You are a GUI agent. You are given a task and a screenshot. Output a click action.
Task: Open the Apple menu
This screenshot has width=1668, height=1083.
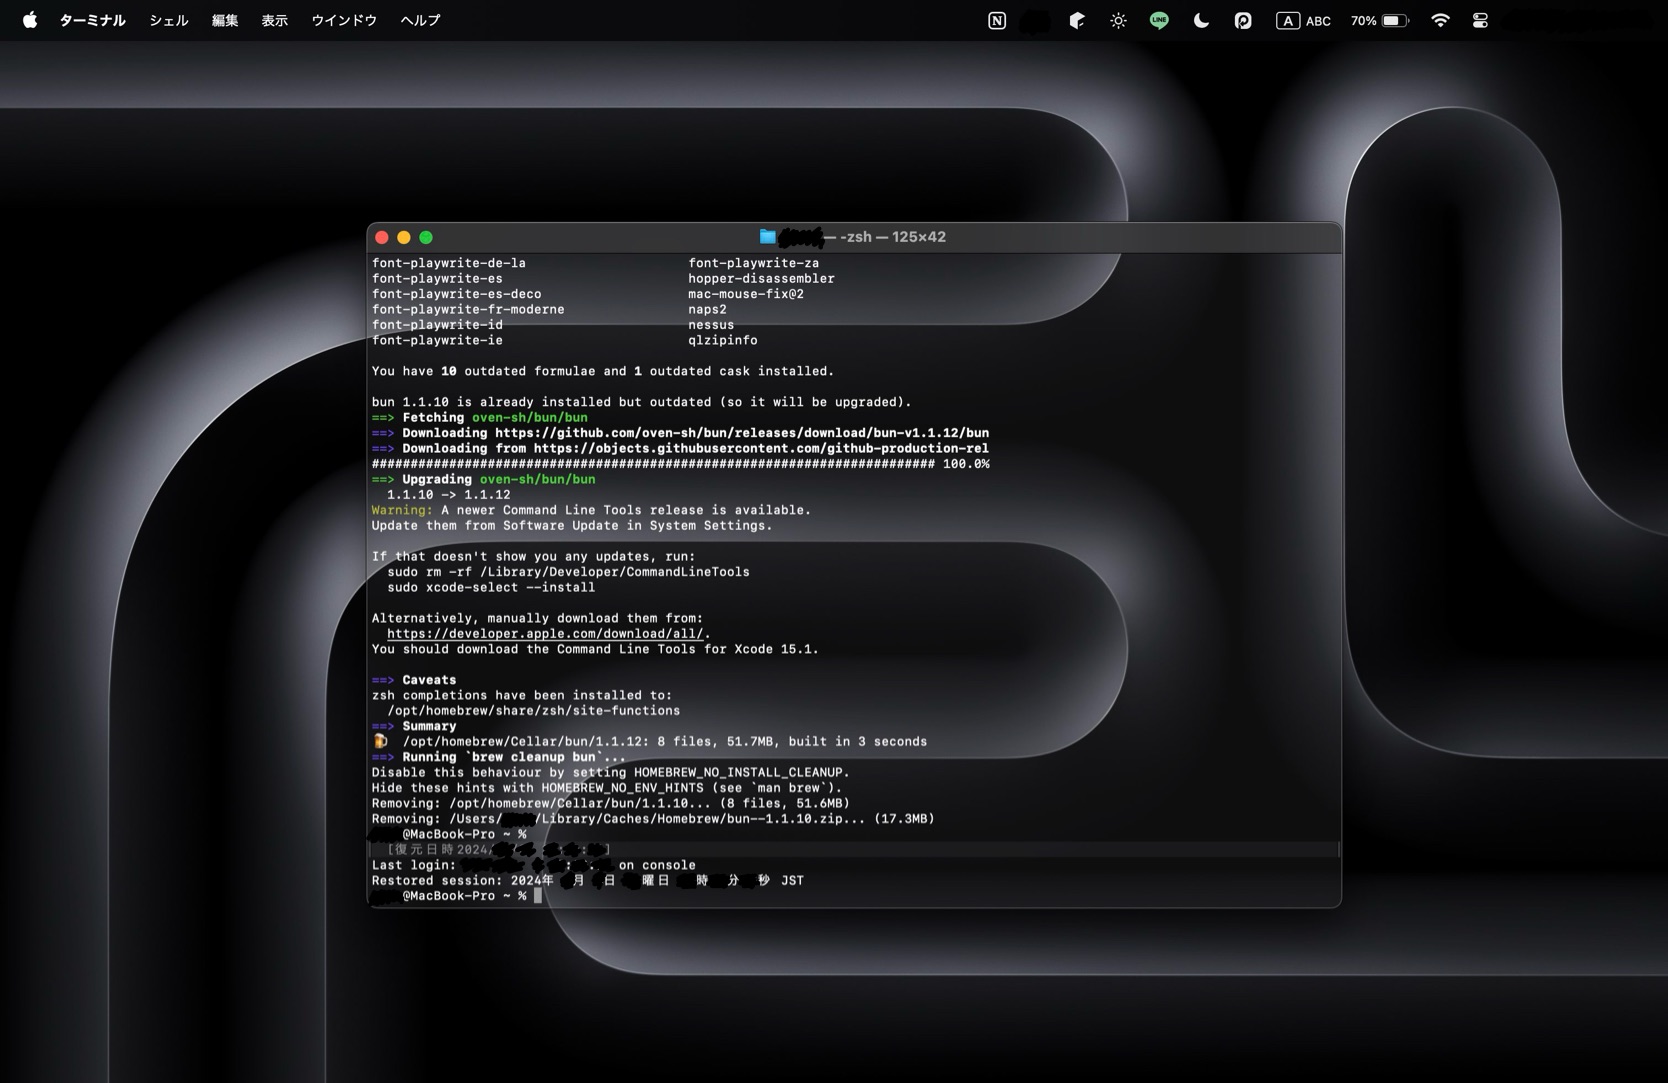point(30,20)
